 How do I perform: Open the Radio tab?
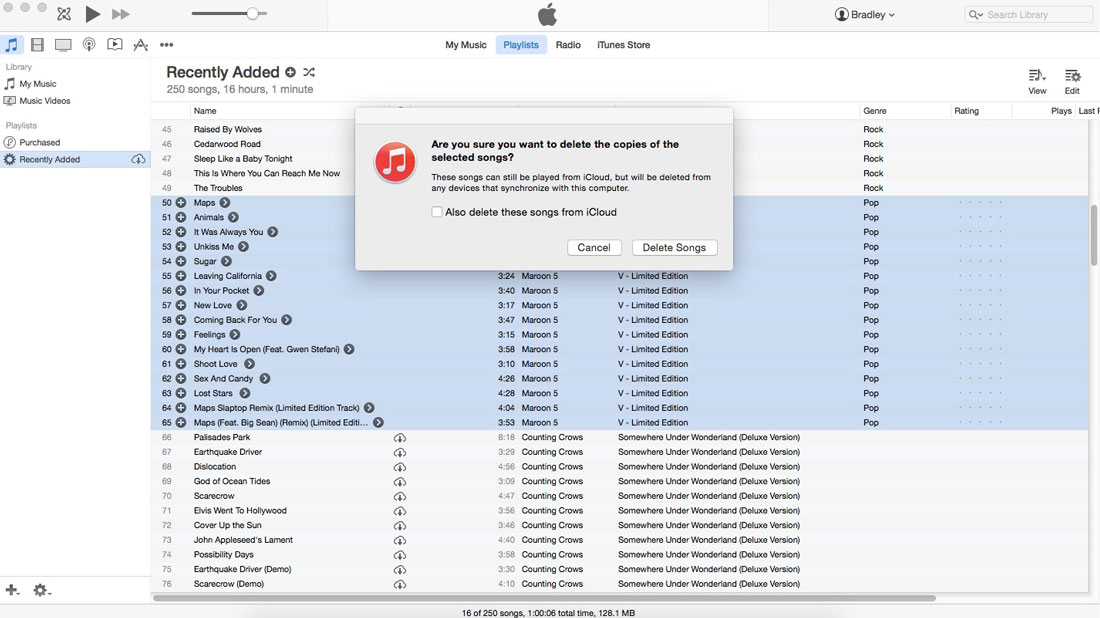pyautogui.click(x=568, y=45)
